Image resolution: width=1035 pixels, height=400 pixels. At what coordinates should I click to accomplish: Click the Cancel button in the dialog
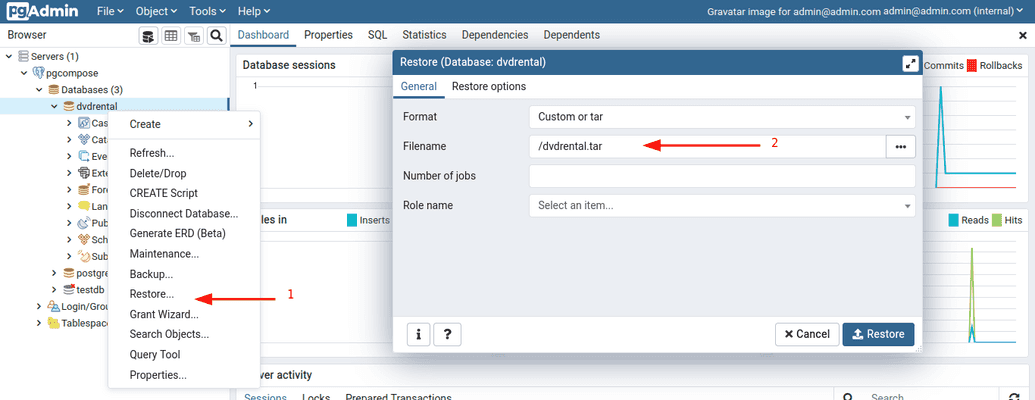tap(807, 334)
